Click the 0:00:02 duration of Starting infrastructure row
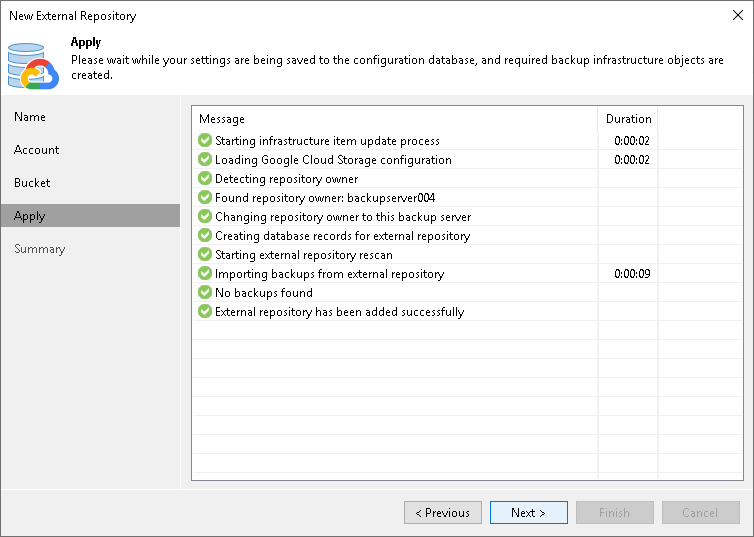The width and height of the screenshot is (754, 537). (x=632, y=141)
